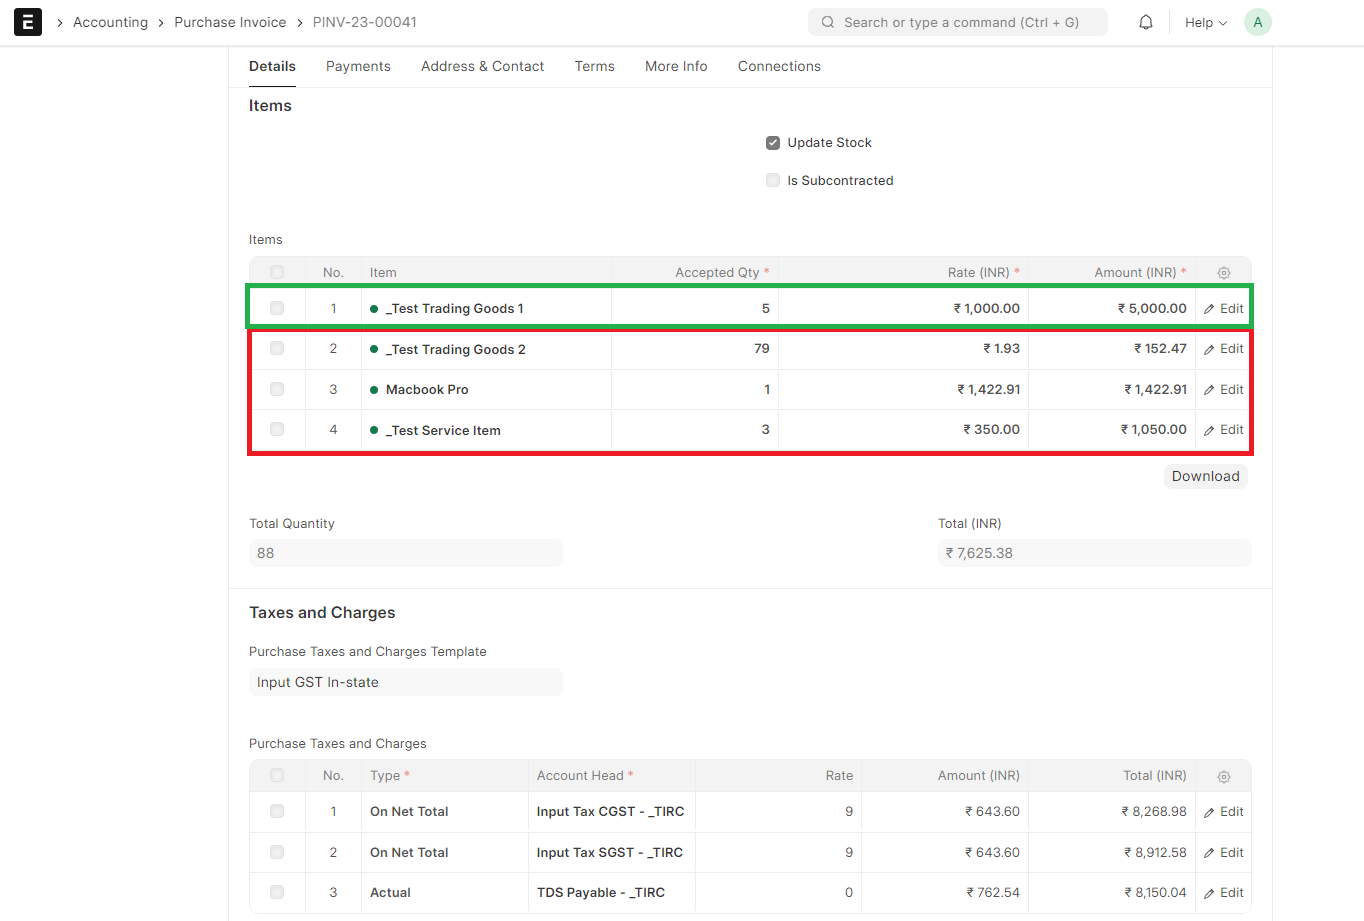Check the _Test Trading Goods 2 row
Image resolution: width=1364 pixels, height=921 pixels.
tap(277, 348)
